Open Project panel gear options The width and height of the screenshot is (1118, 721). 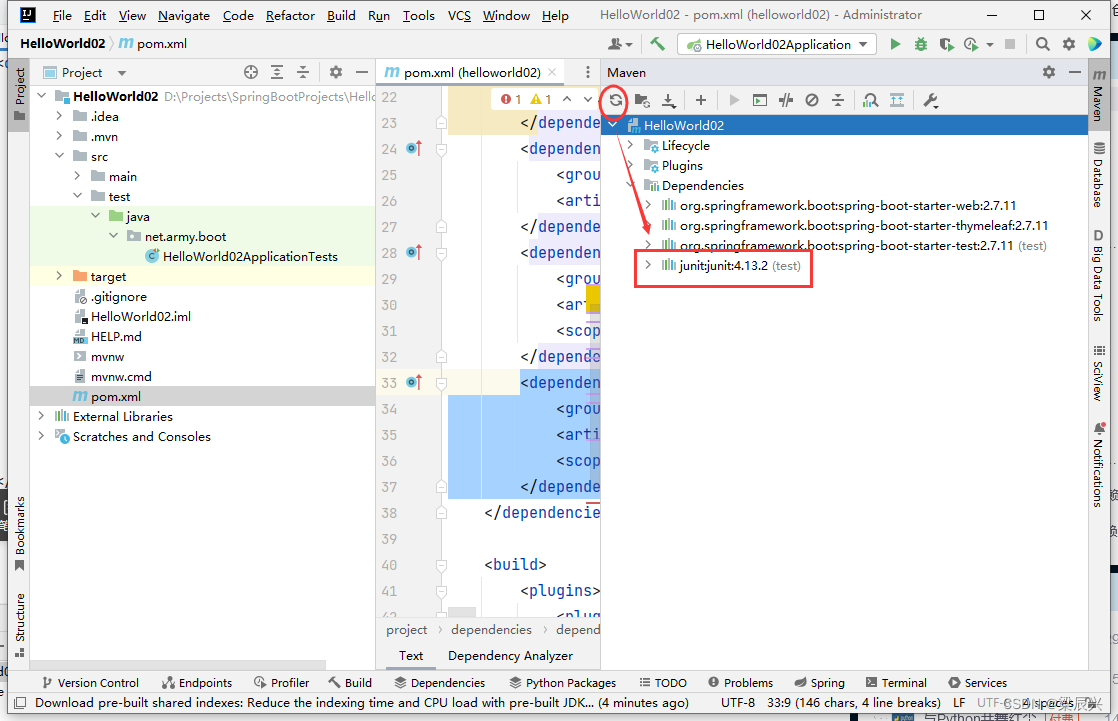point(336,72)
